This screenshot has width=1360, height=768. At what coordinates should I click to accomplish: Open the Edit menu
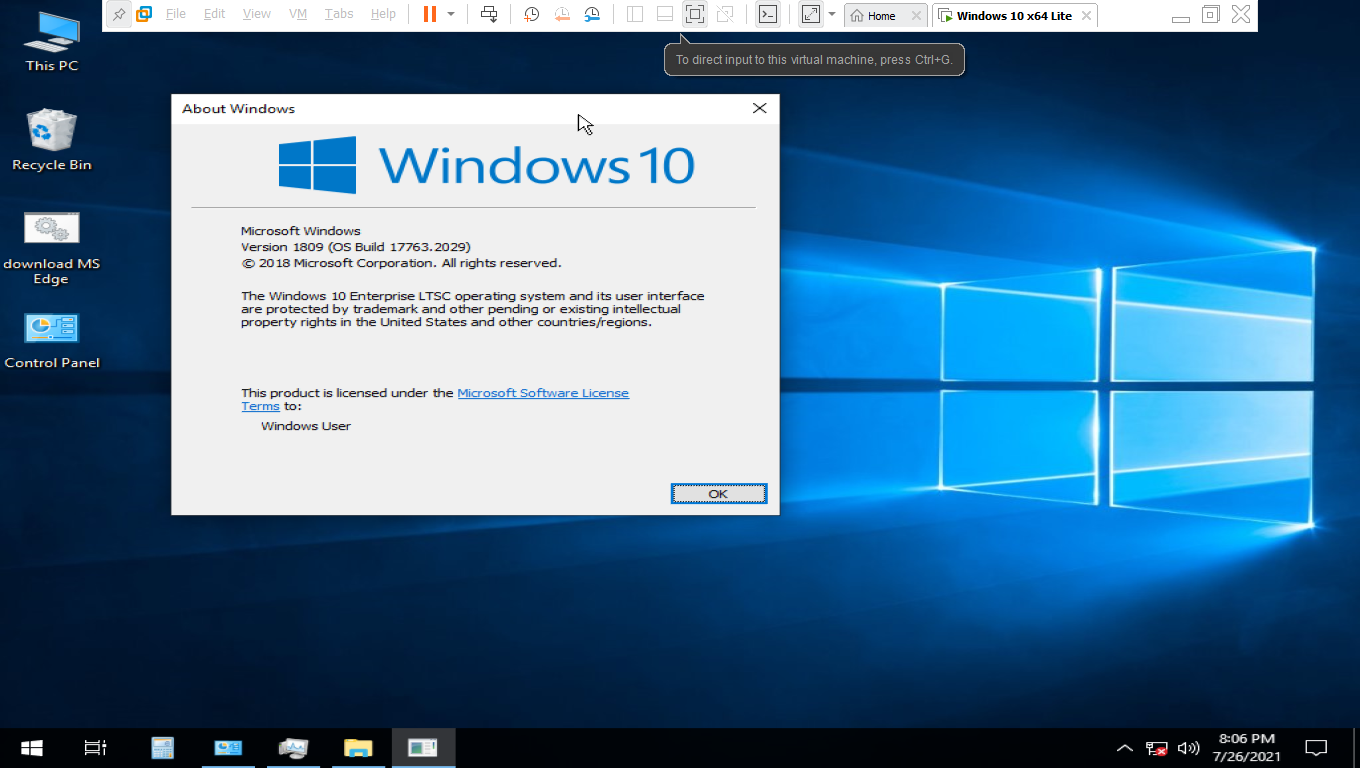214,14
